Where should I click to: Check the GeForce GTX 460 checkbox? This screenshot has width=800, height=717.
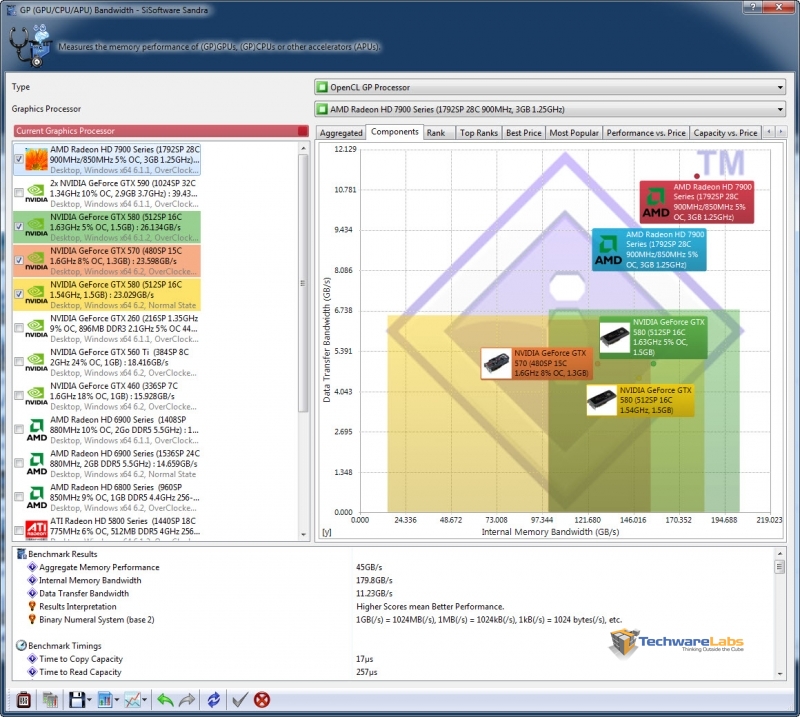pyautogui.click(x=19, y=395)
